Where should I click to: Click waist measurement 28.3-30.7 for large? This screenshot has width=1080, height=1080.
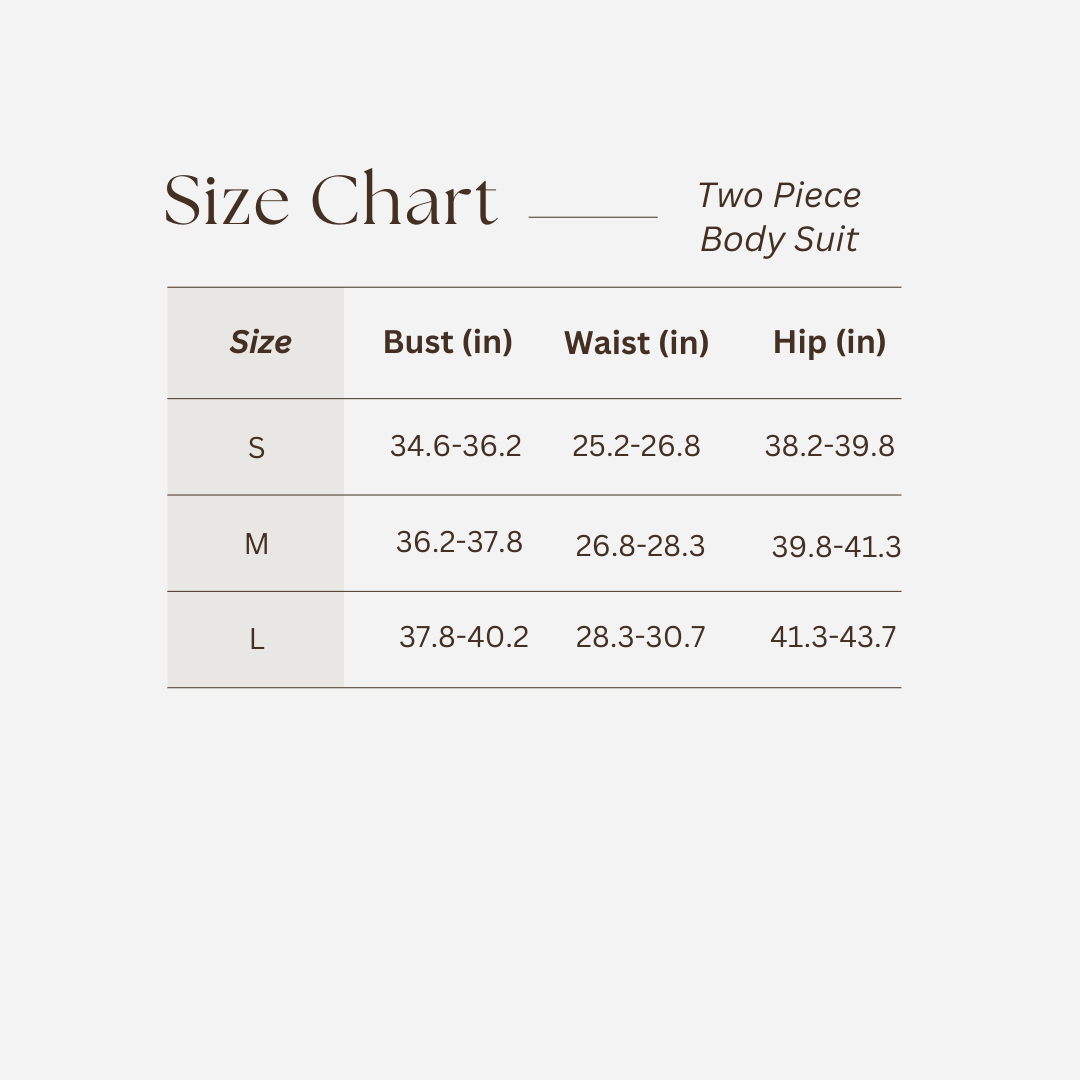640,637
